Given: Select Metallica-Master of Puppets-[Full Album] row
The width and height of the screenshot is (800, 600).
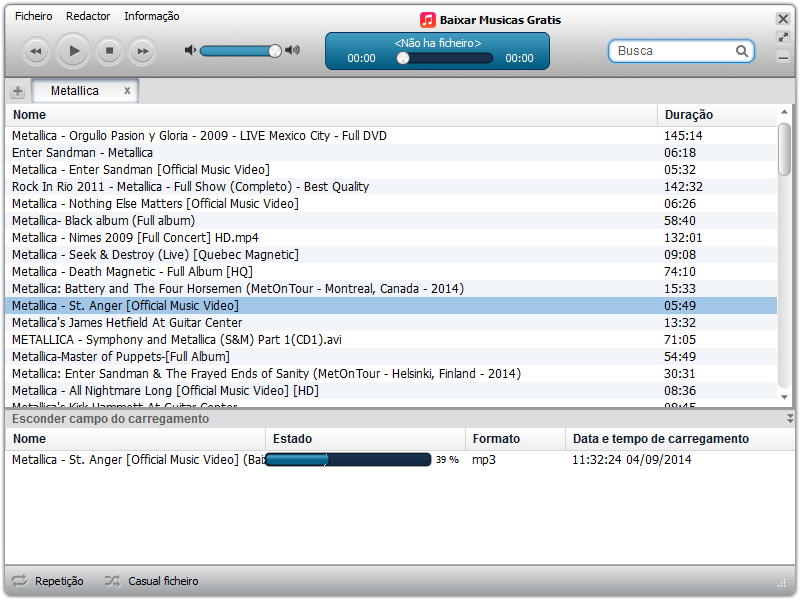Looking at the screenshot, I should click(x=391, y=357).
